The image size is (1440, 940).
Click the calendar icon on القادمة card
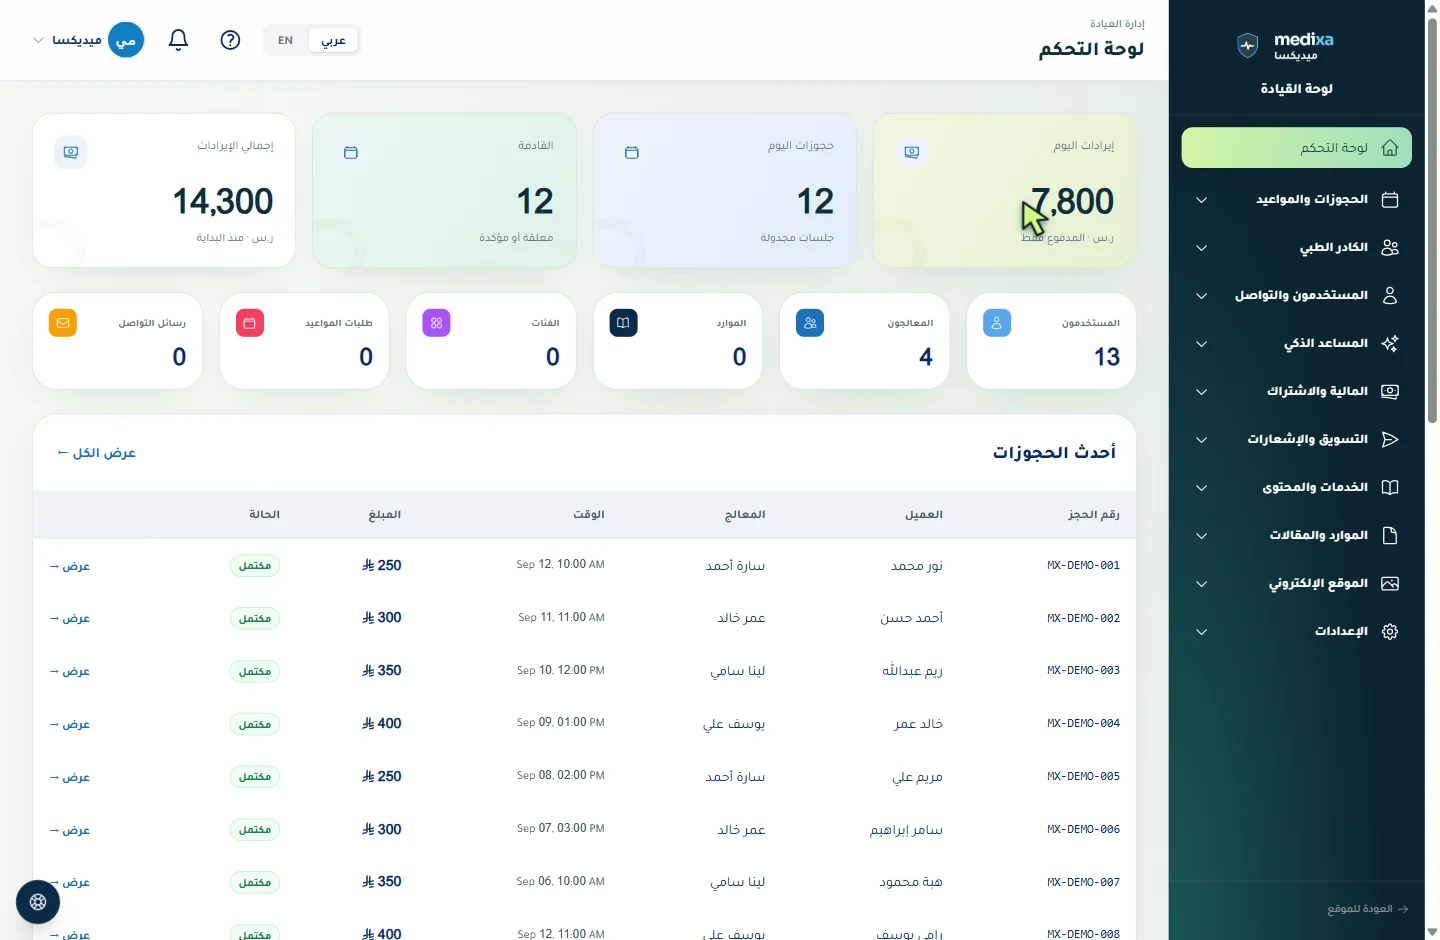pyautogui.click(x=351, y=152)
